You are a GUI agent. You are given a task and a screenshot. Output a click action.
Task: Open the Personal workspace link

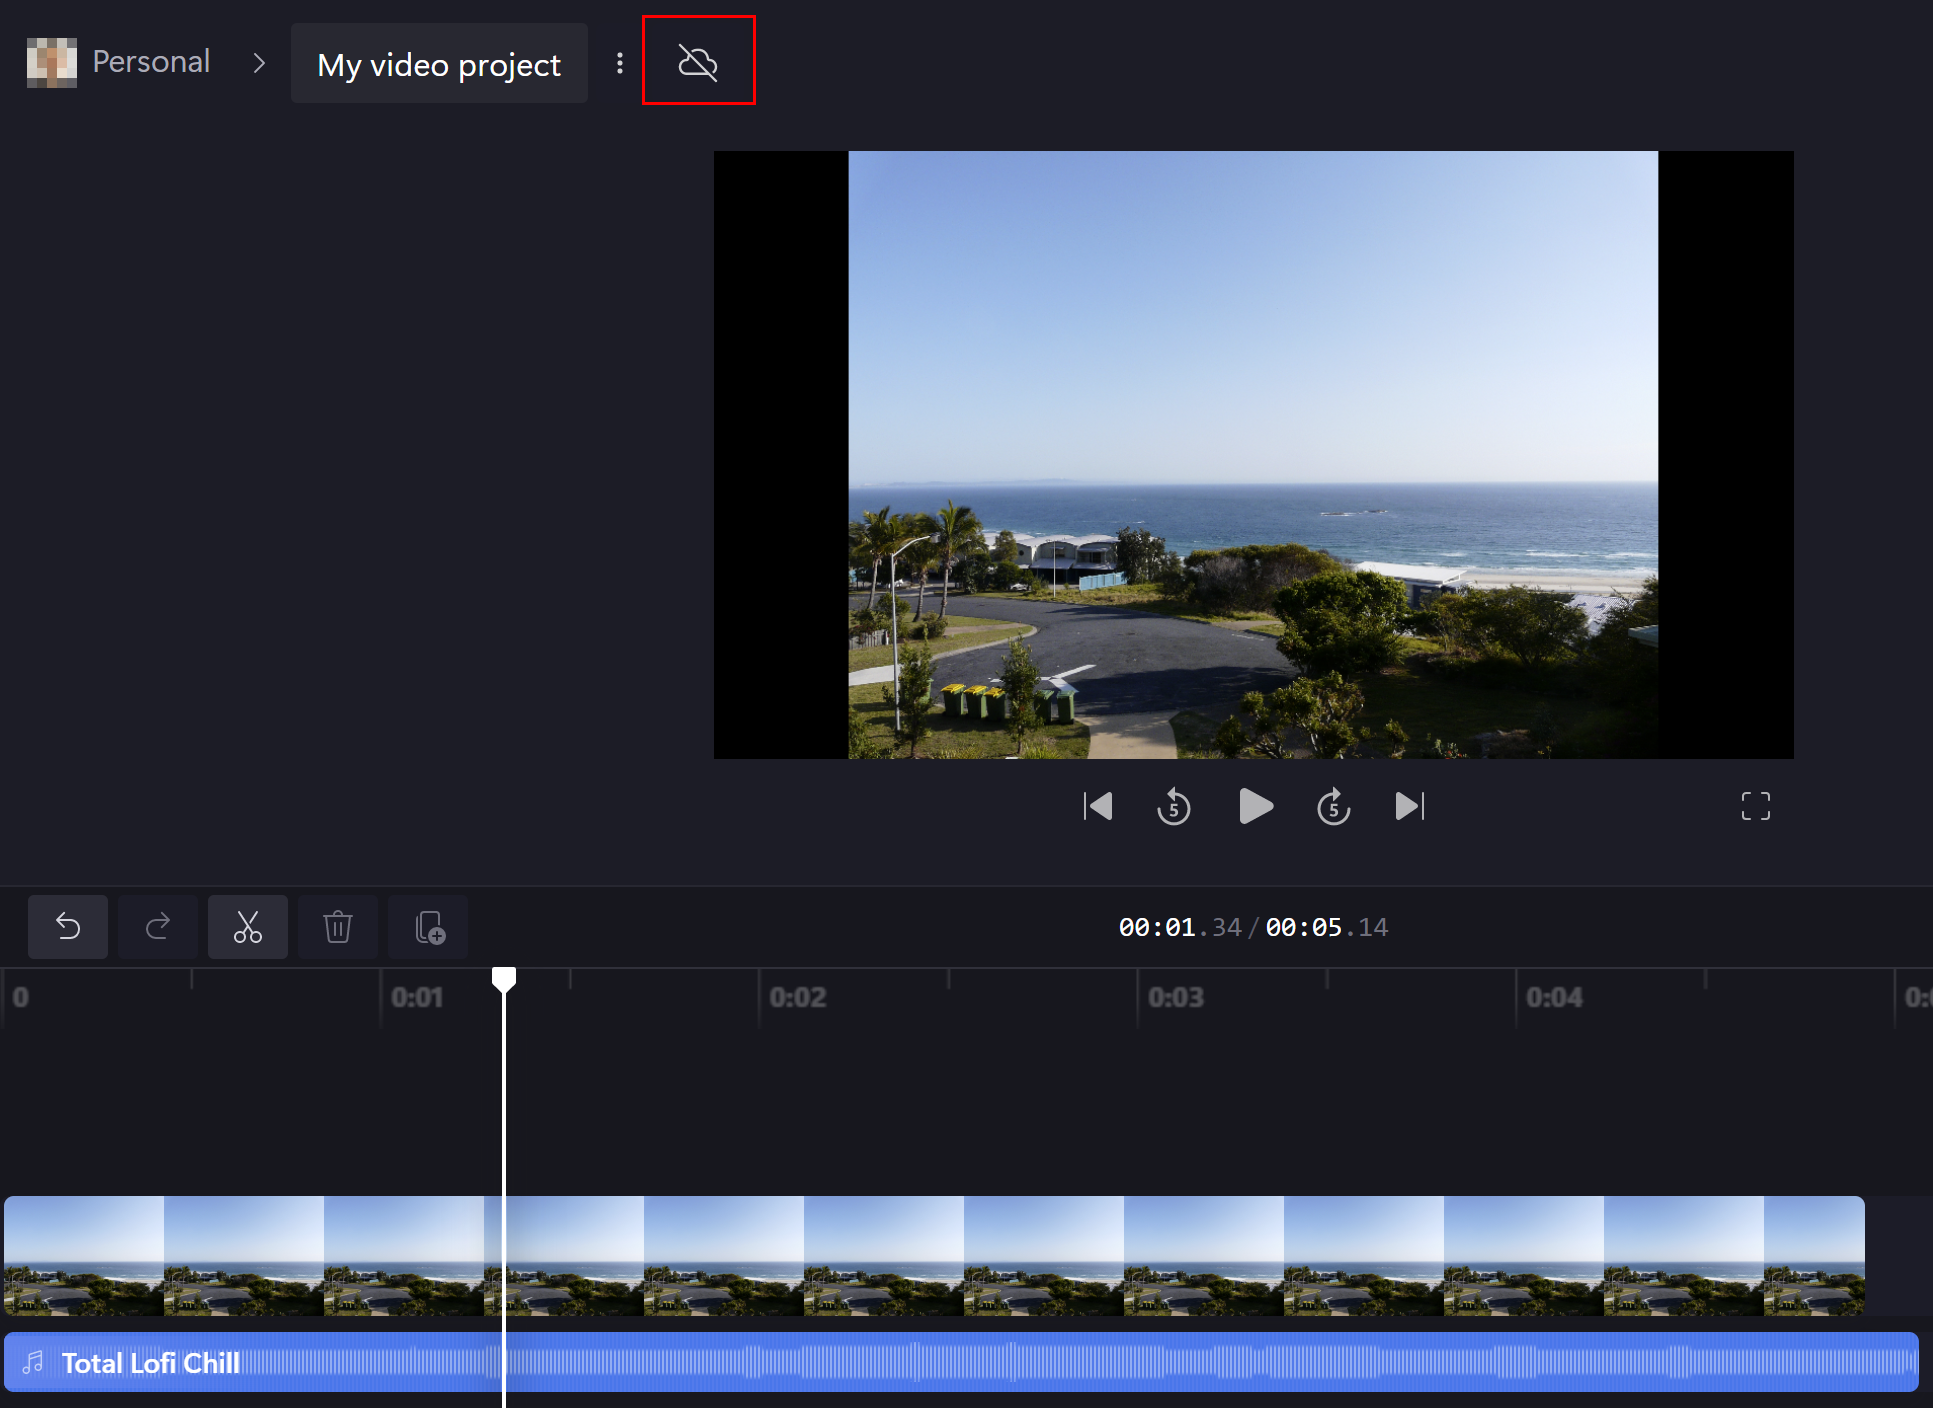tap(151, 62)
